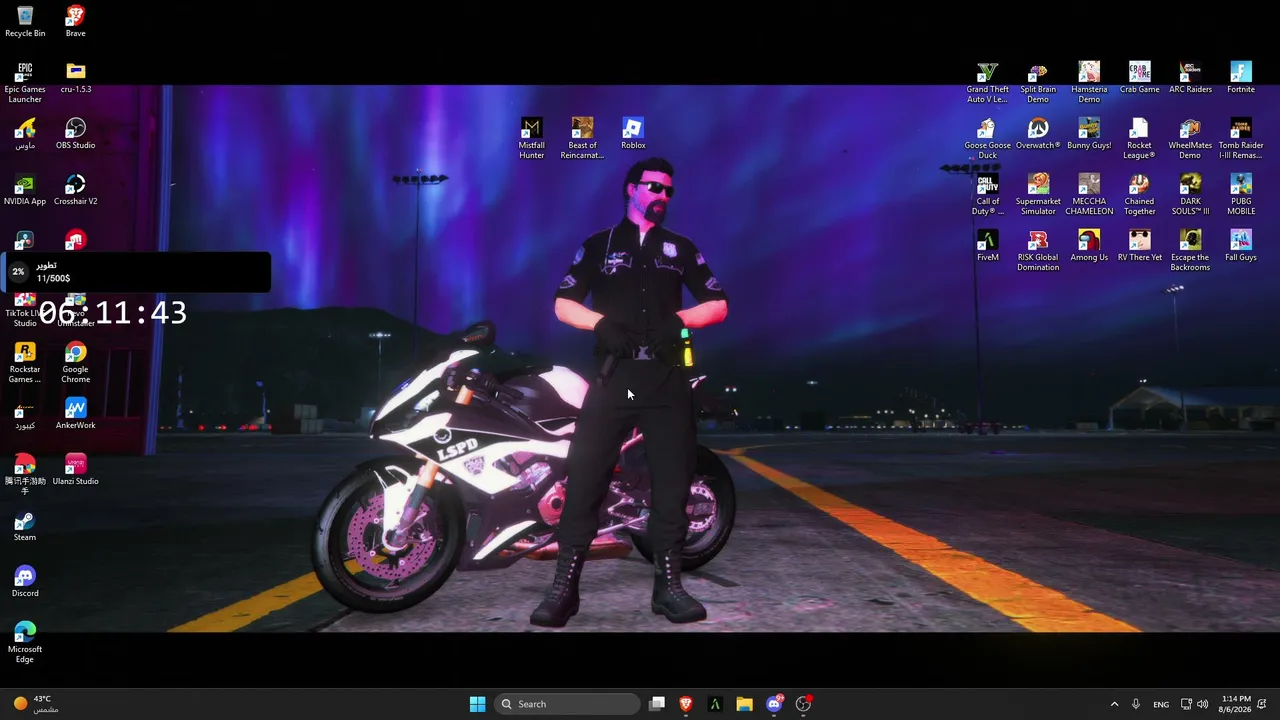Click the 06:11:43 timer overlay

[113, 313]
